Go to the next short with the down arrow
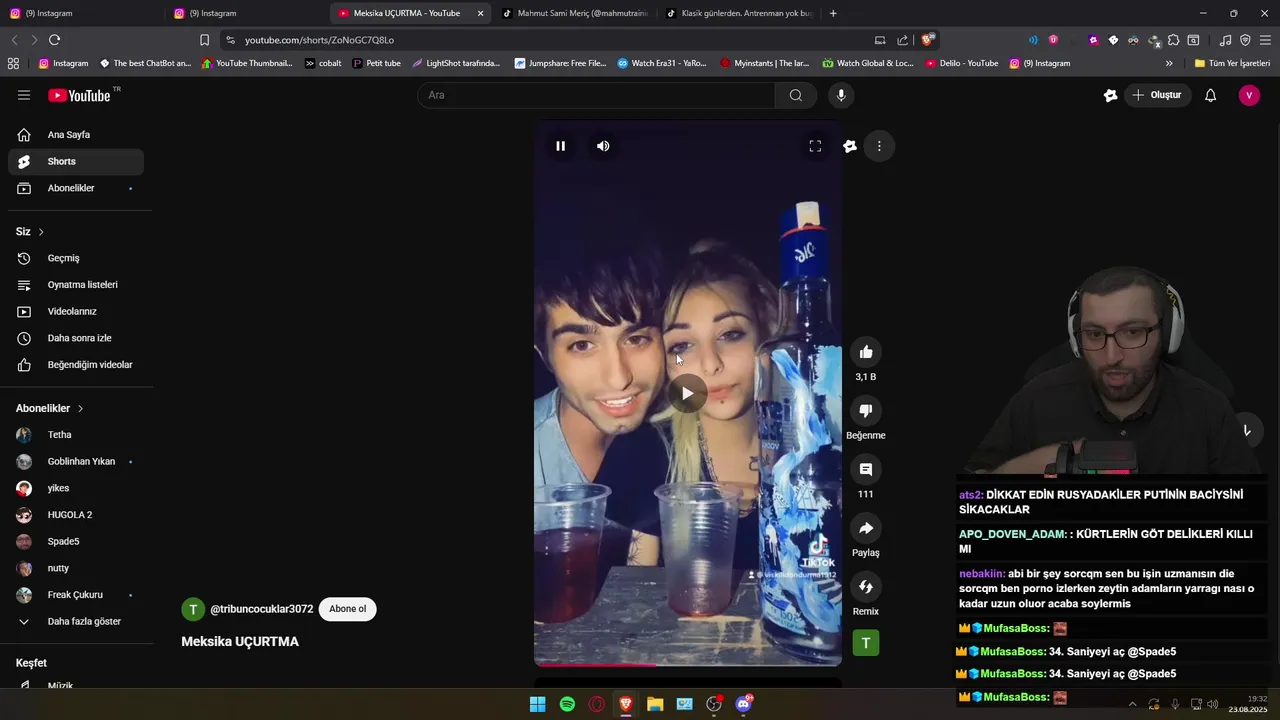 coord(1247,431)
